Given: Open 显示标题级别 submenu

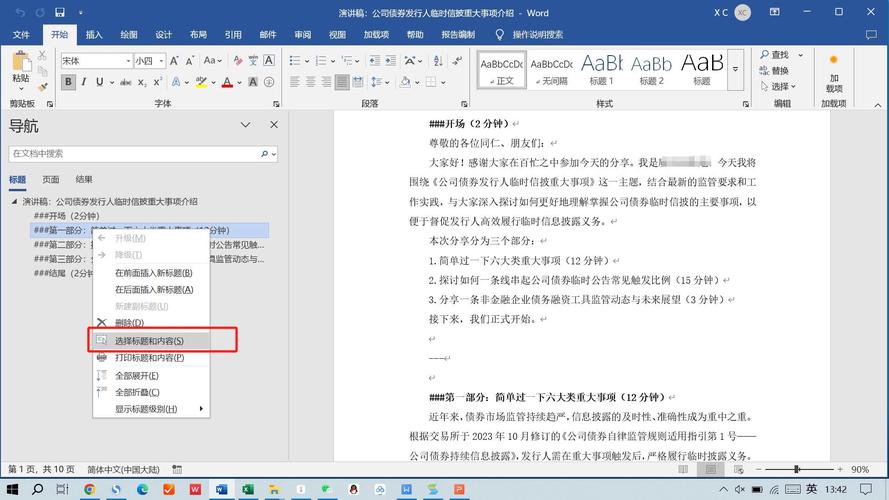Looking at the screenshot, I should click(x=151, y=409).
